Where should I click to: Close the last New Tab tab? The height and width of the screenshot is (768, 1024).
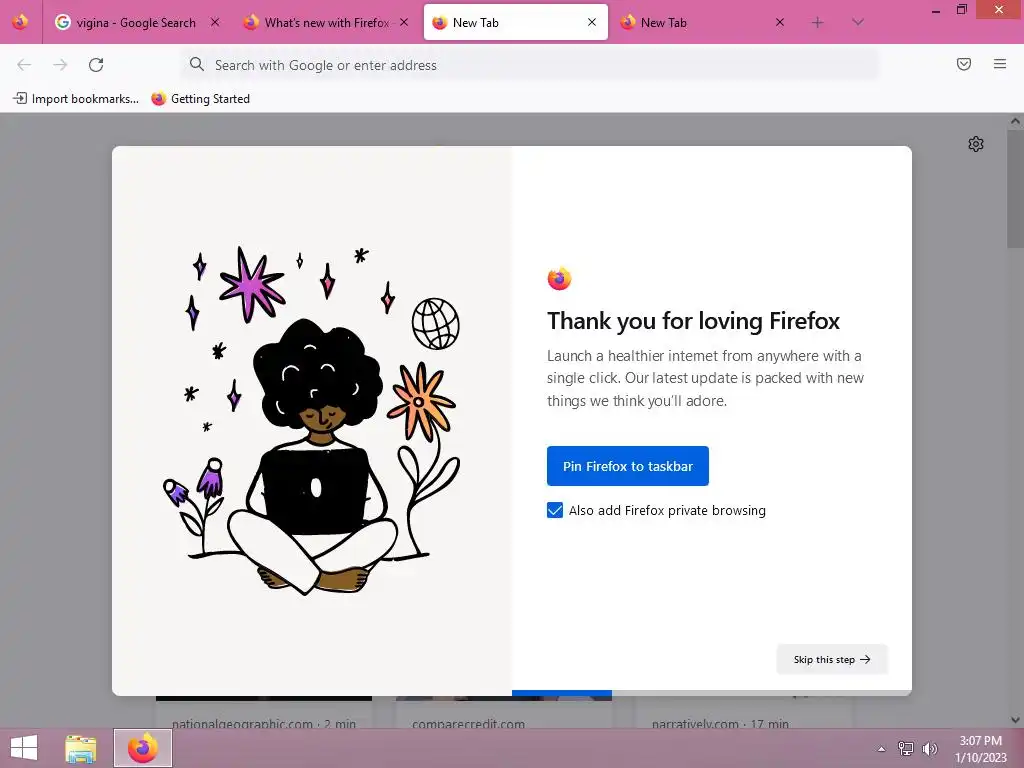coord(780,22)
